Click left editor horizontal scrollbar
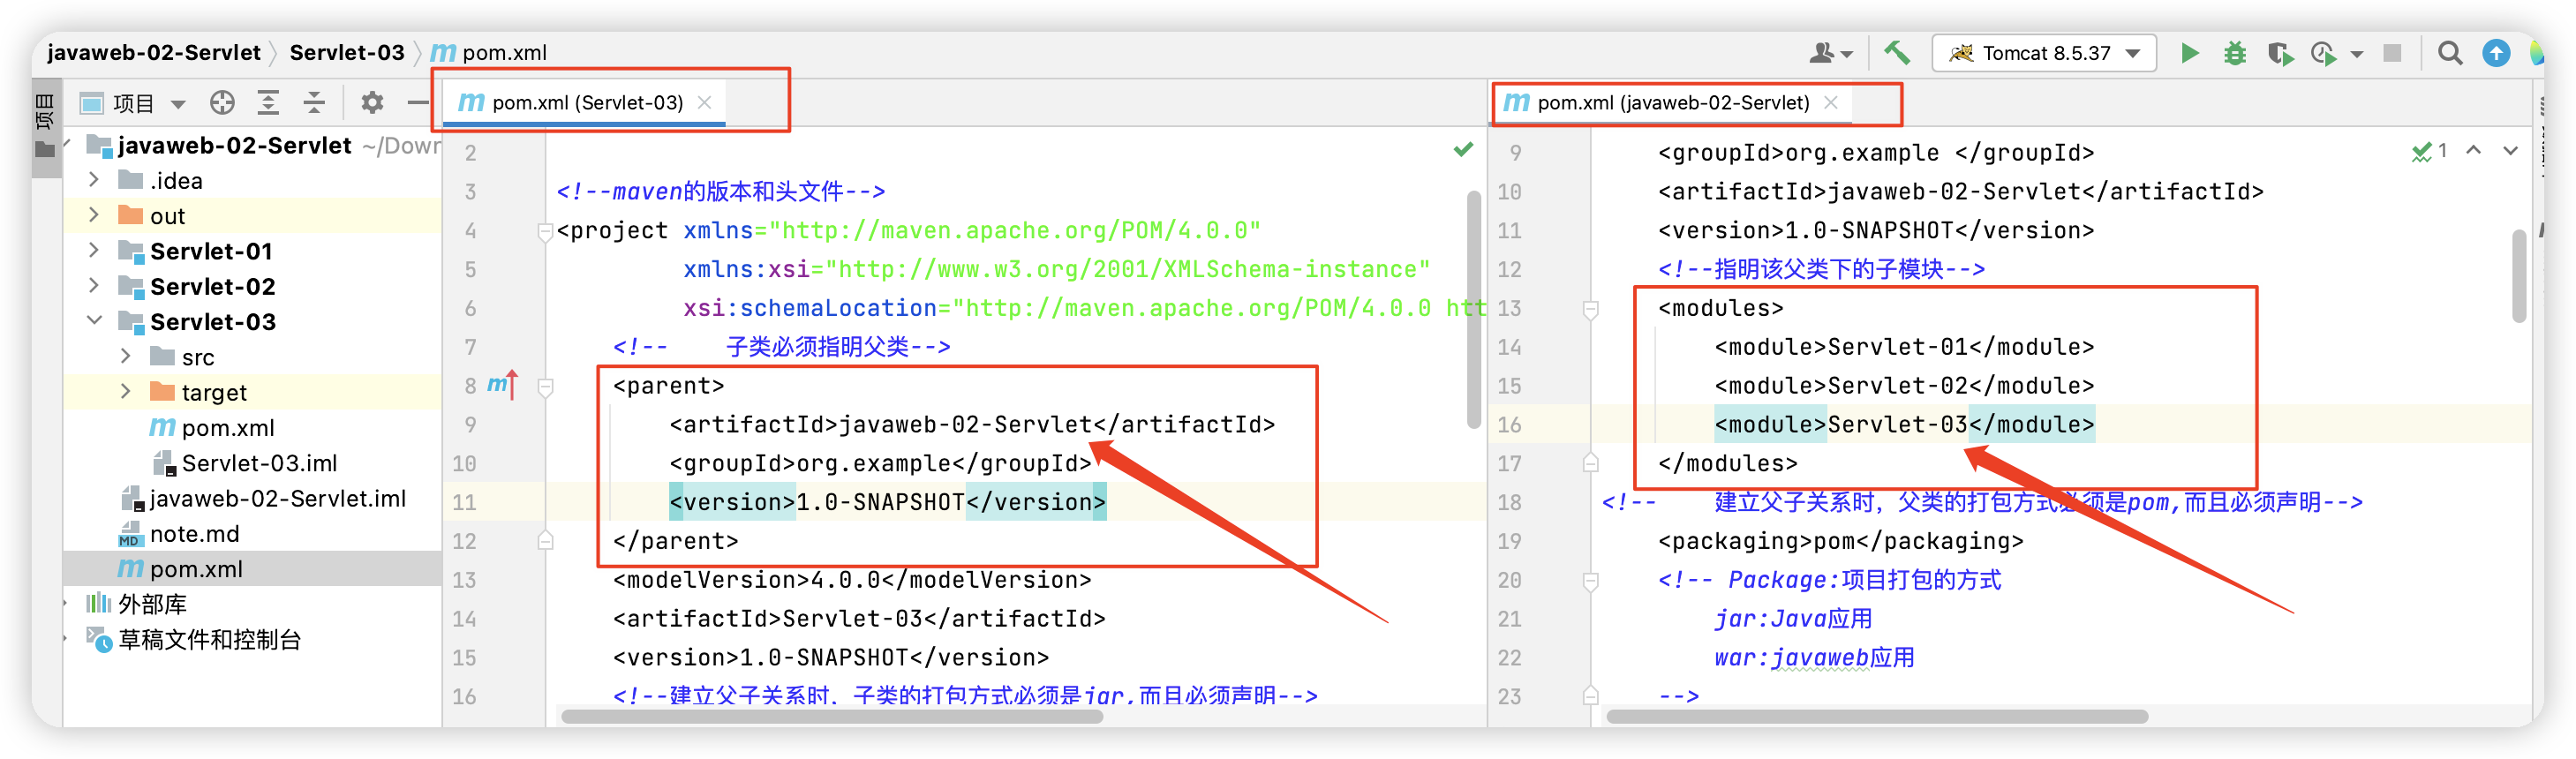 point(832,716)
